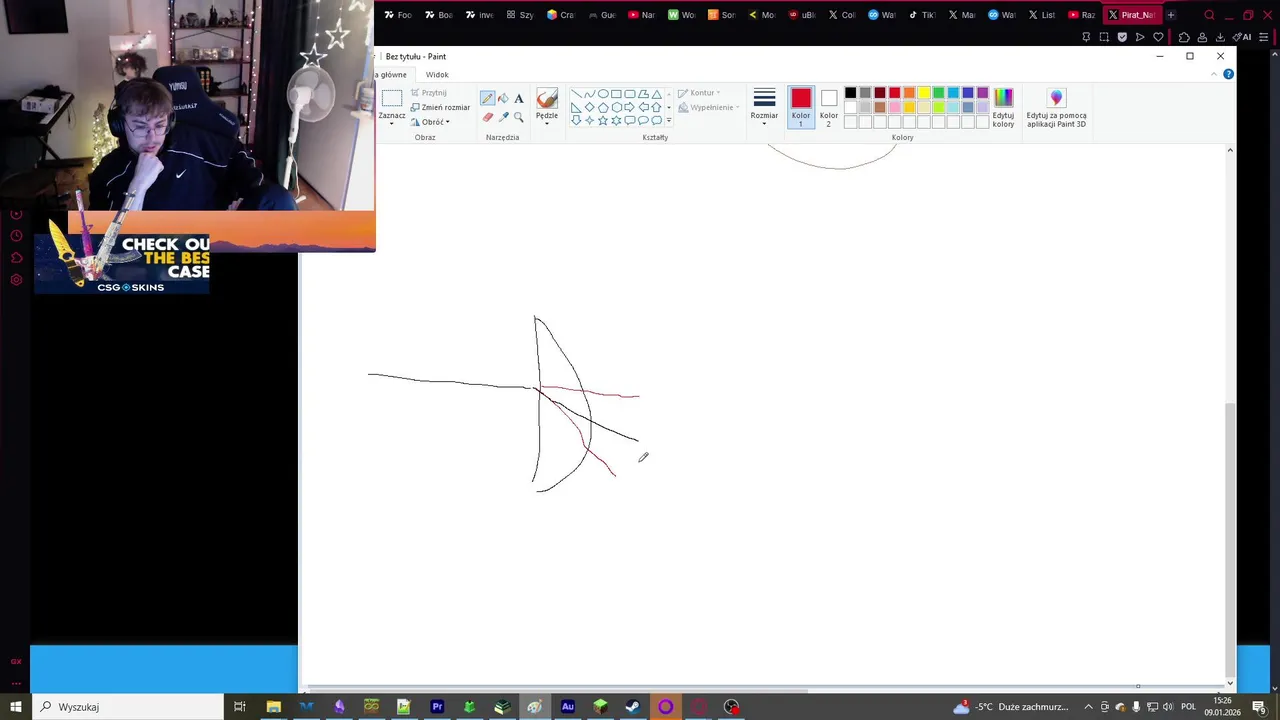Click the POL language indicator
This screenshot has height=720, width=1280.
1188,707
